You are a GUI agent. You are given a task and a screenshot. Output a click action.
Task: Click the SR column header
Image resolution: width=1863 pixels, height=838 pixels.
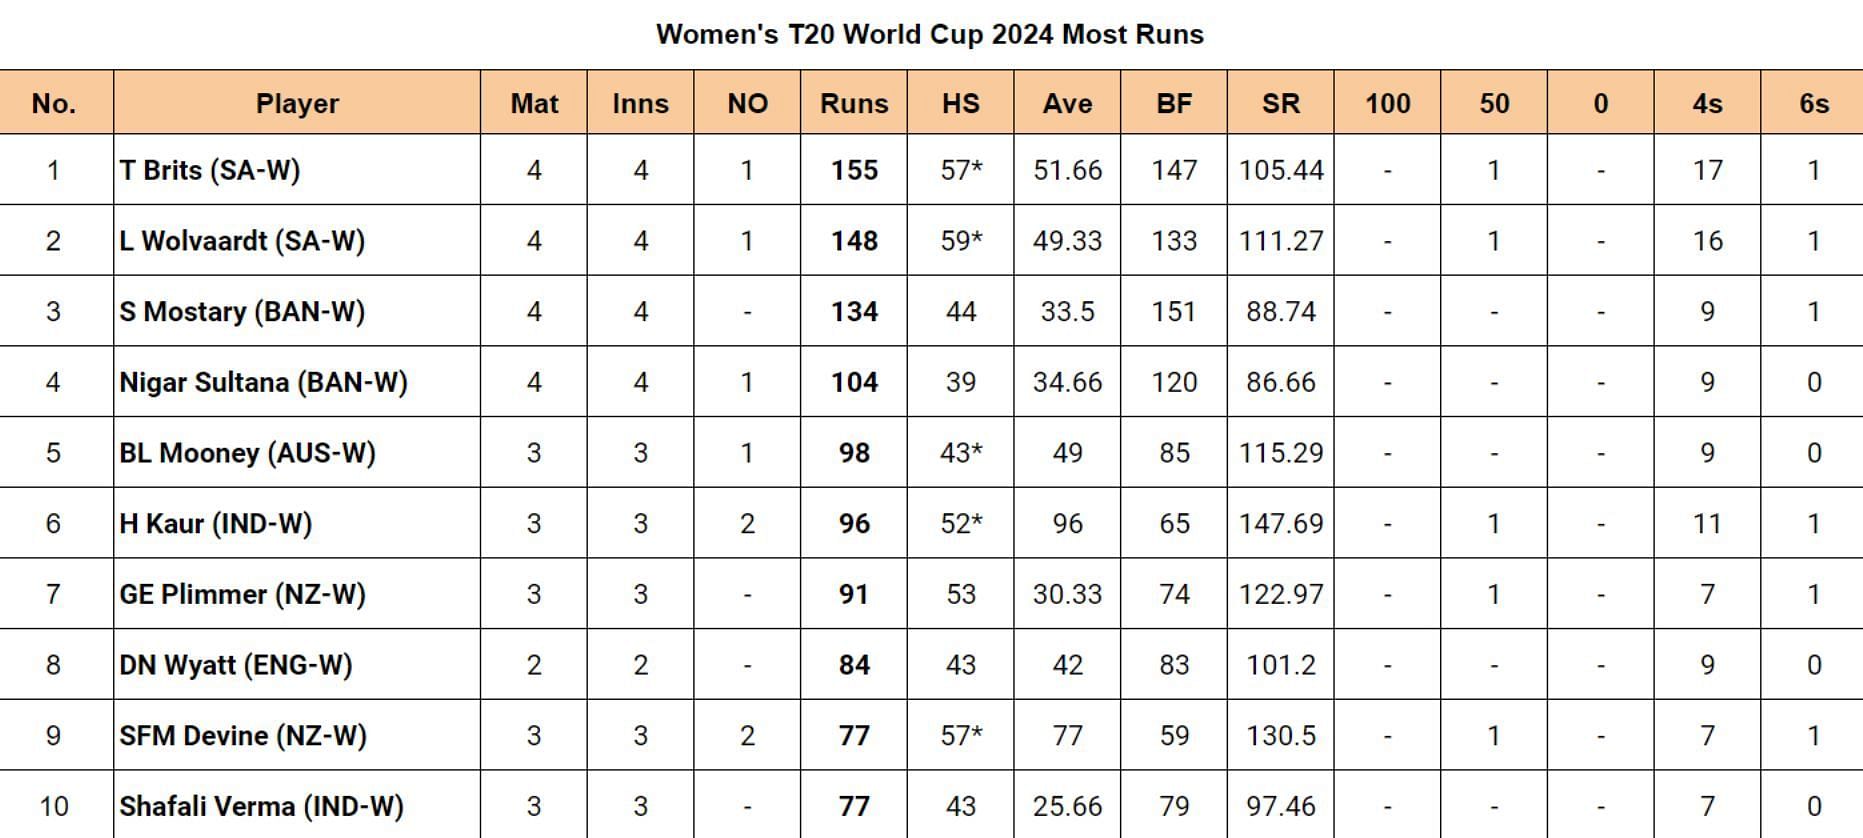coord(1280,103)
